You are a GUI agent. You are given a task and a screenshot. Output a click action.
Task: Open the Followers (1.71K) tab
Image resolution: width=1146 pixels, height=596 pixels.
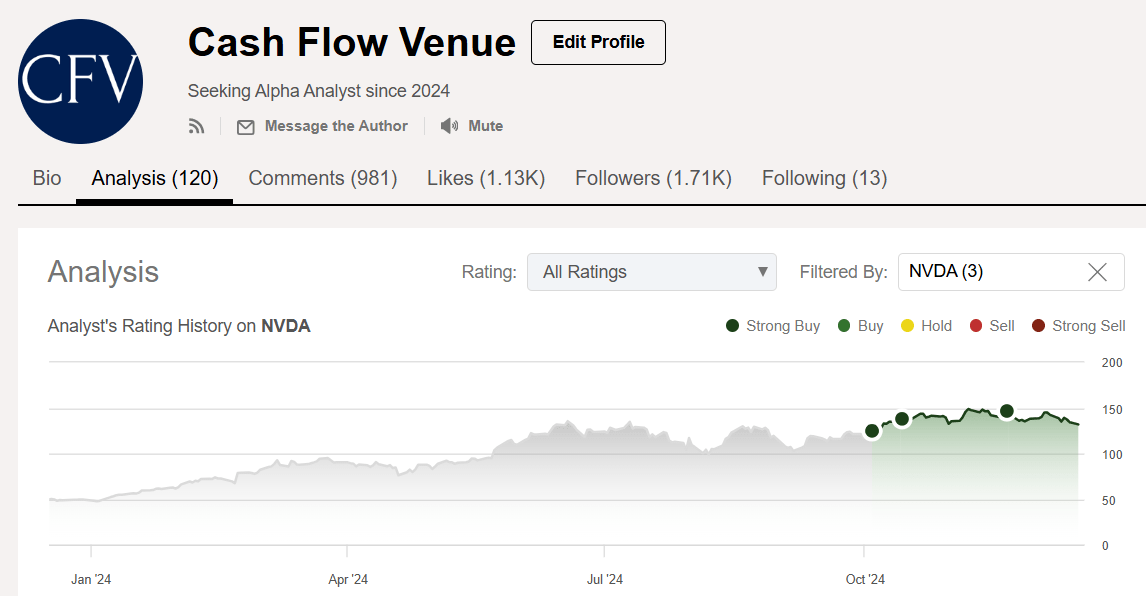click(653, 178)
